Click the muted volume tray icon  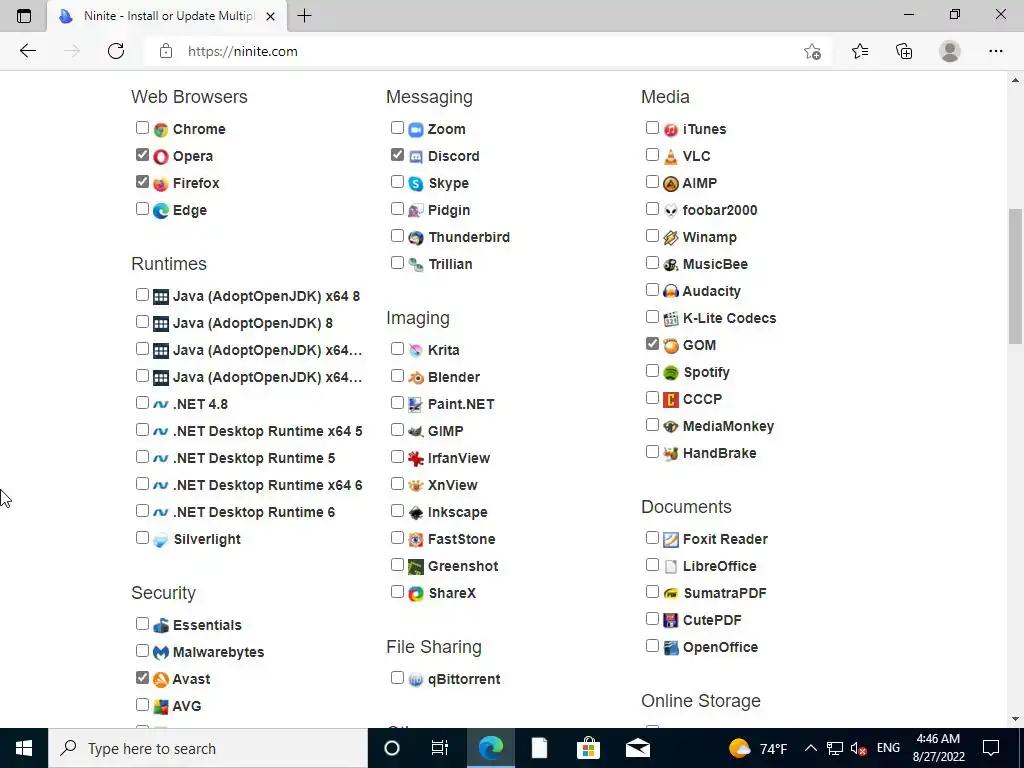[858, 748]
